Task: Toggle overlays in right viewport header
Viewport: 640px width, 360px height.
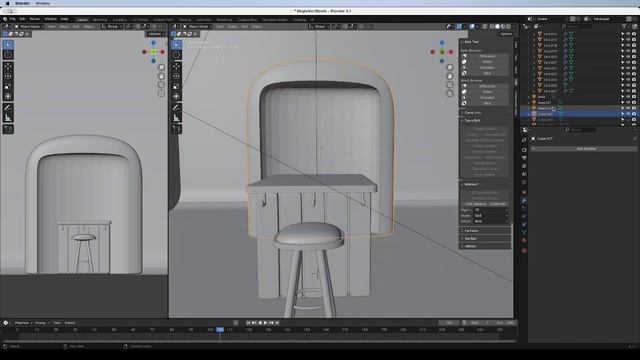Action: coord(472,27)
